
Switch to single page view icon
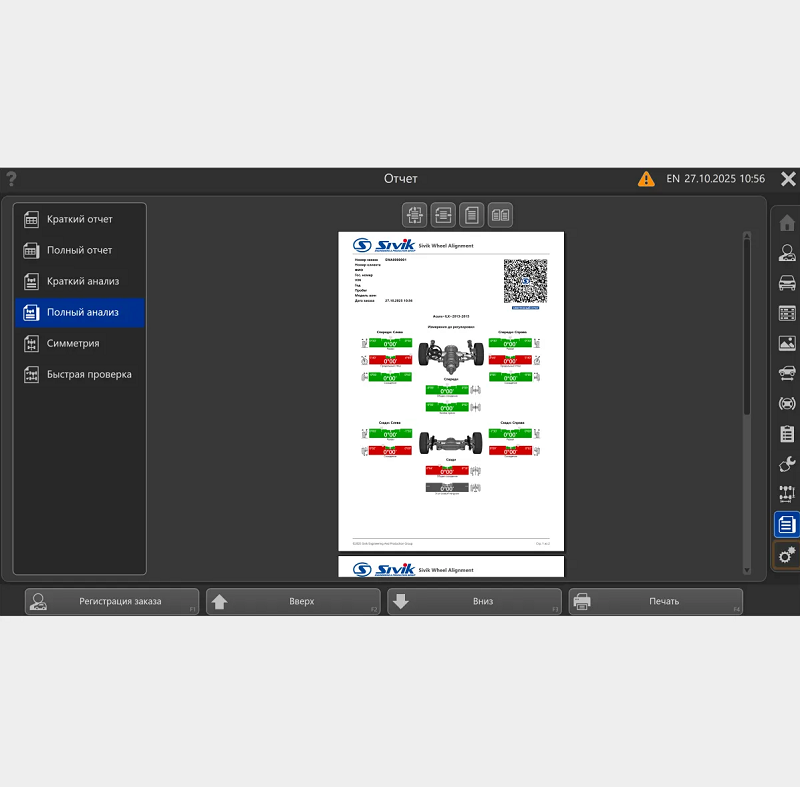(x=472, y=214)
